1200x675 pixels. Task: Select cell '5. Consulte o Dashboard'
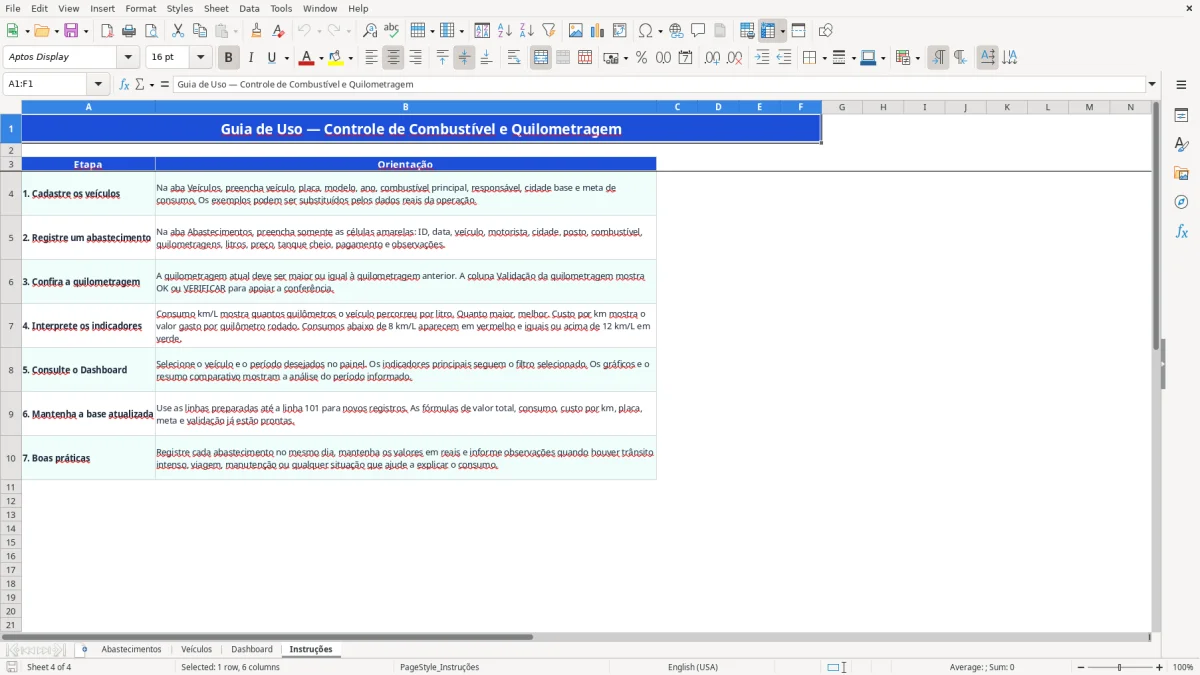click(x=88, y=370)
